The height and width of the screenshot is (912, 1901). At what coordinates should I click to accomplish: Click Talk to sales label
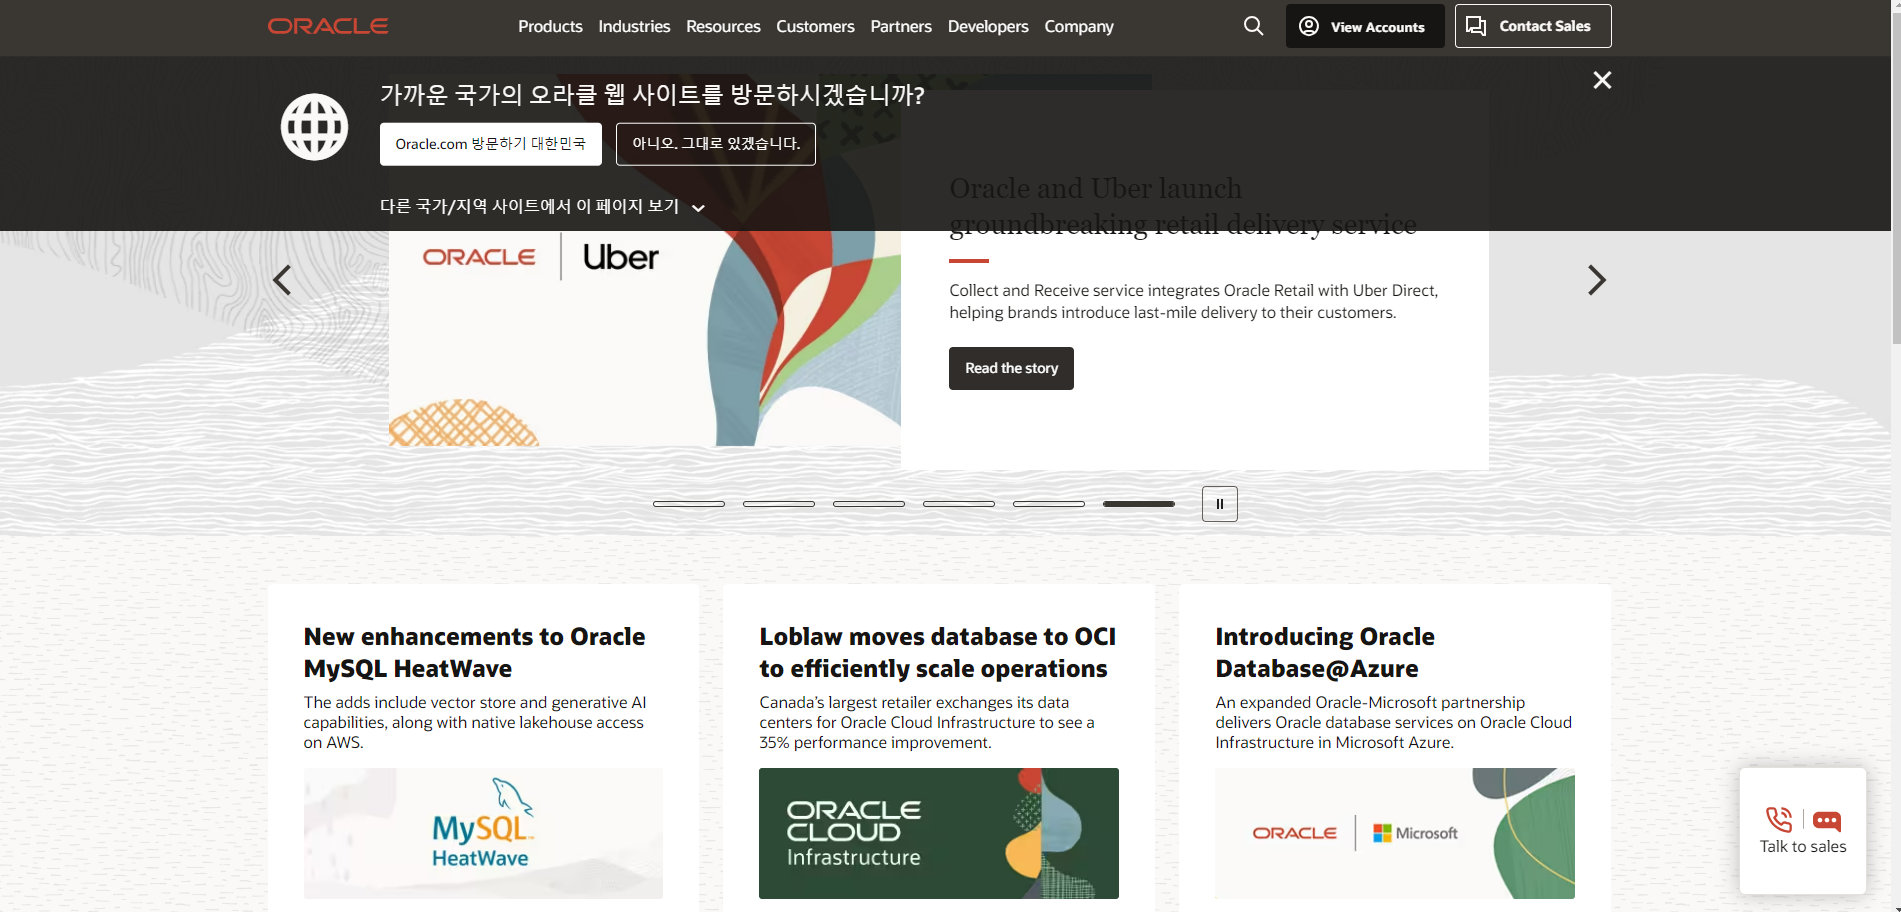tap(1803, 847)
